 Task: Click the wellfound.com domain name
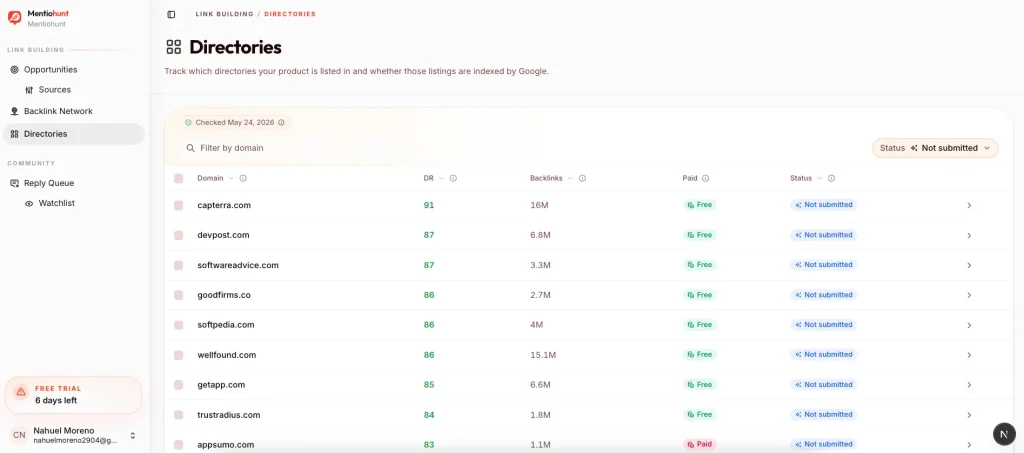tap(227, 355)
